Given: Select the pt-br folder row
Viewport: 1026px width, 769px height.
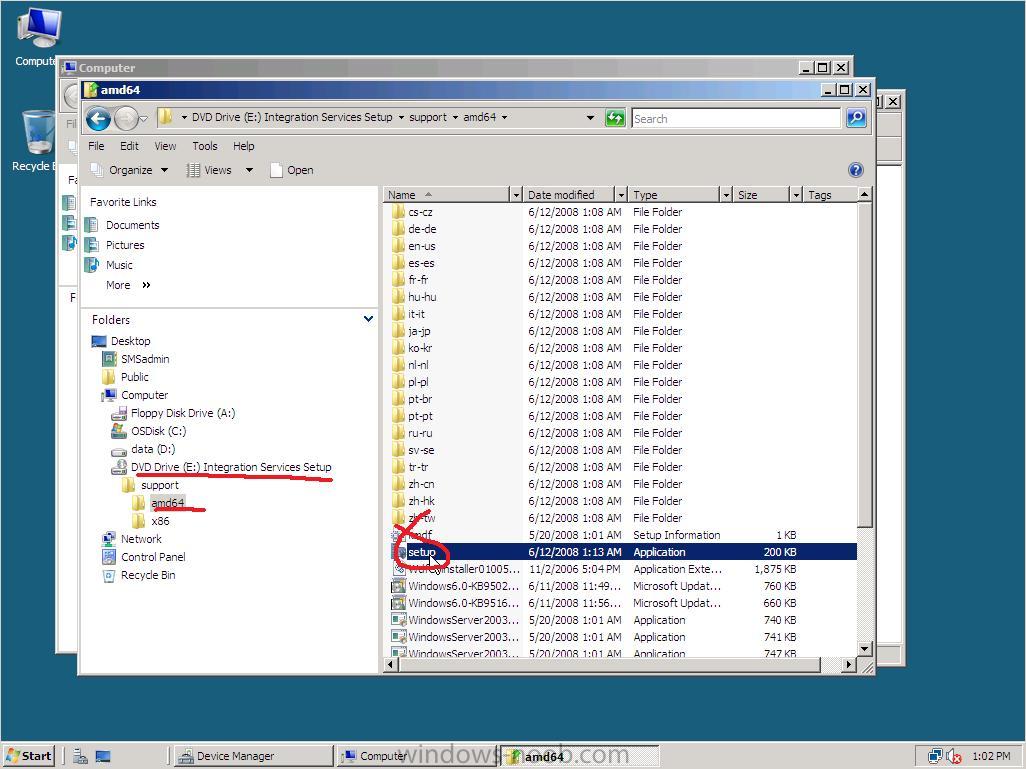Looking at the screenshot, I should (x=420, y=399).
